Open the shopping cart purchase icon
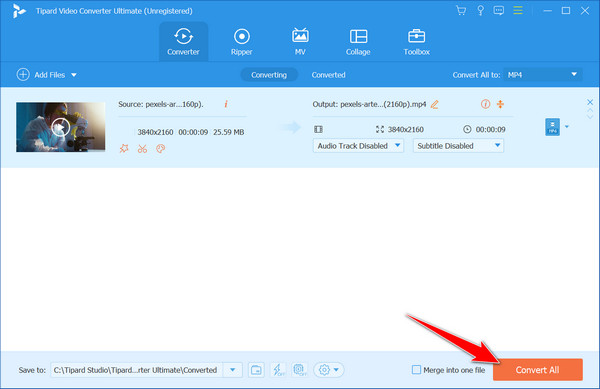Viewport: 600px width, 389px height. point(461,10)
